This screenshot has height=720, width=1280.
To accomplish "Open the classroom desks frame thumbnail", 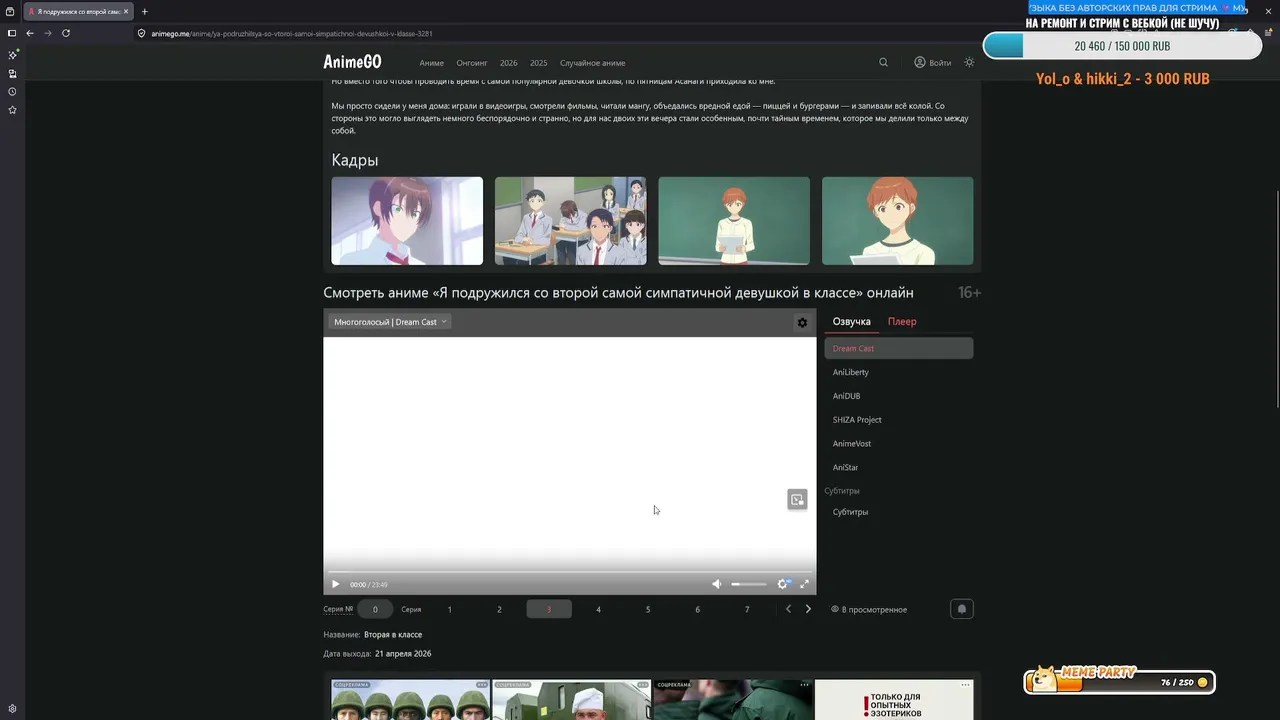I will 570,221.
